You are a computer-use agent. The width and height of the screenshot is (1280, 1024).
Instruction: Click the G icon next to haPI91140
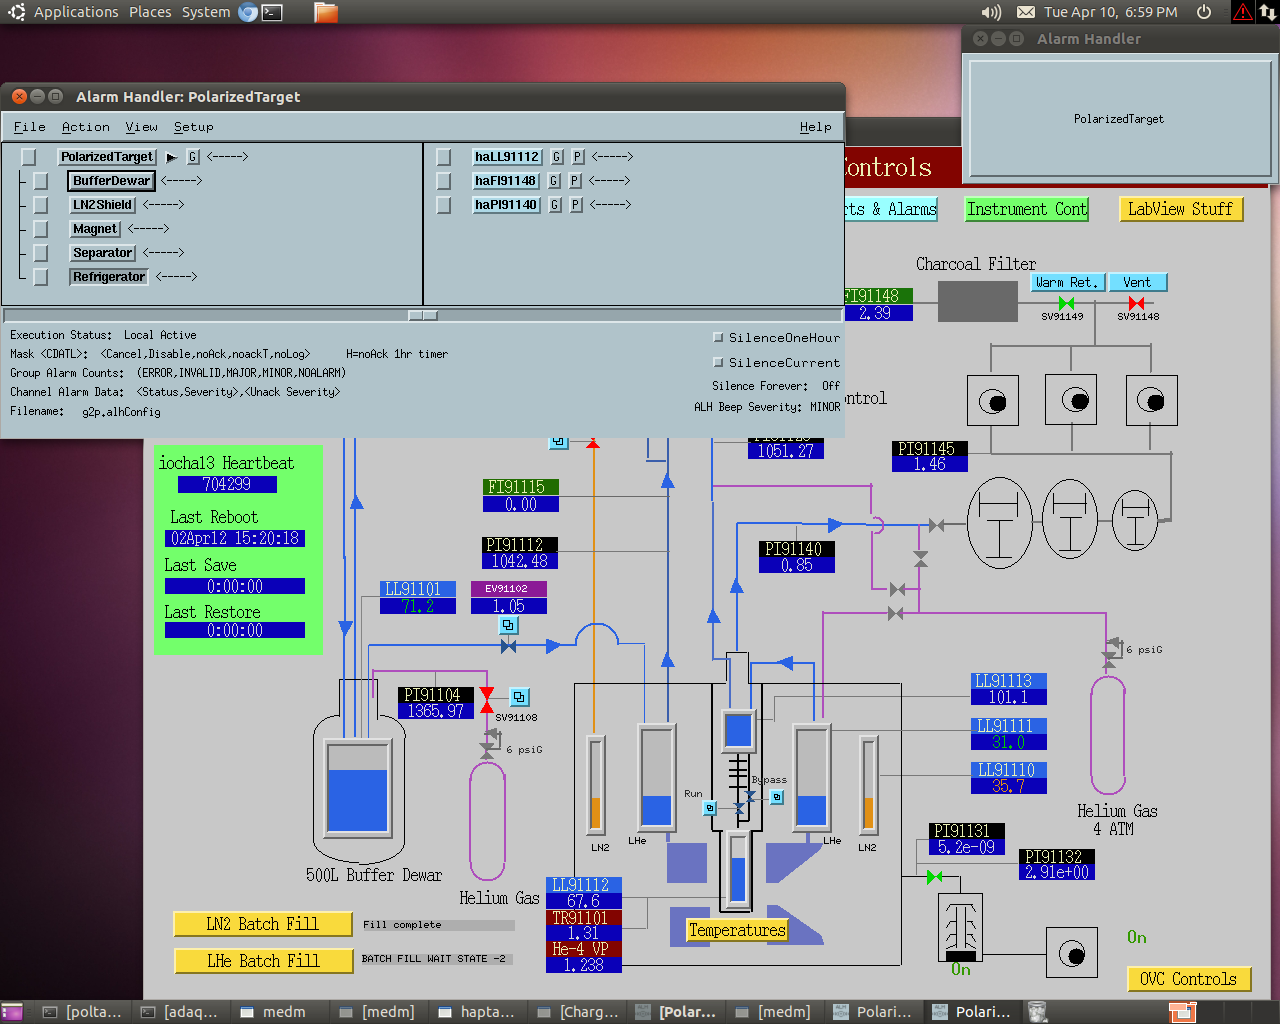(555, 205)
